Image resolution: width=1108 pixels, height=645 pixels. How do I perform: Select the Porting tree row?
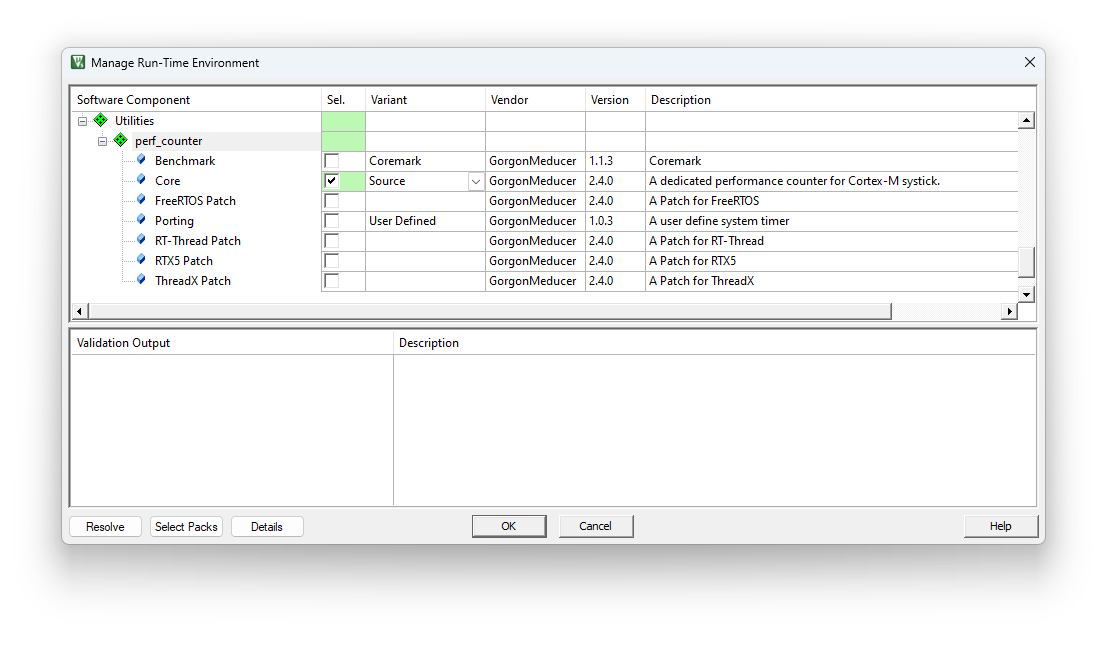coord(174,221)
